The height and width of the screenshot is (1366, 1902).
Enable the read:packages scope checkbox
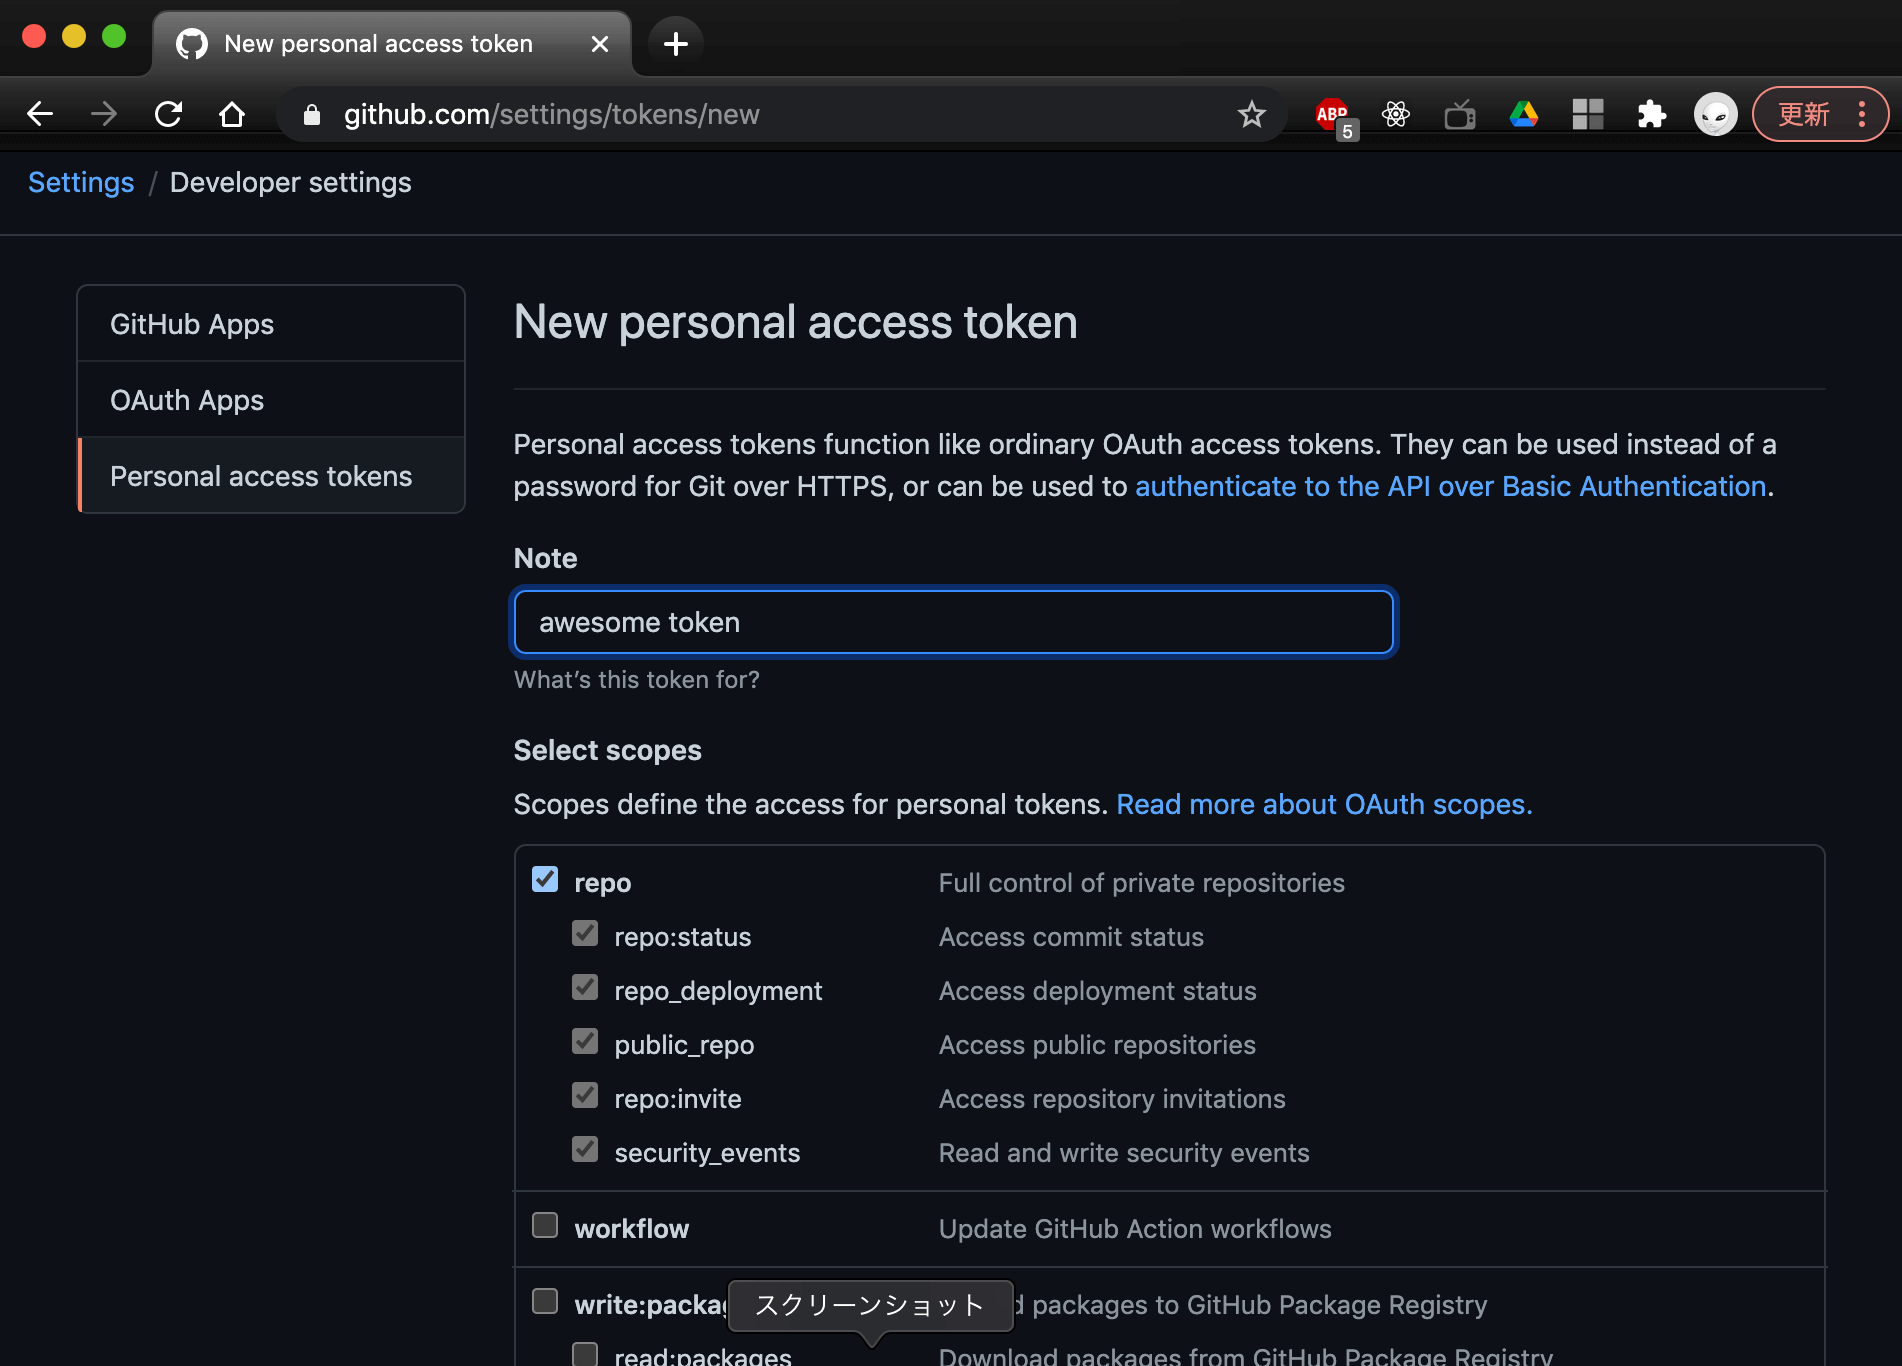point(585,1355)
